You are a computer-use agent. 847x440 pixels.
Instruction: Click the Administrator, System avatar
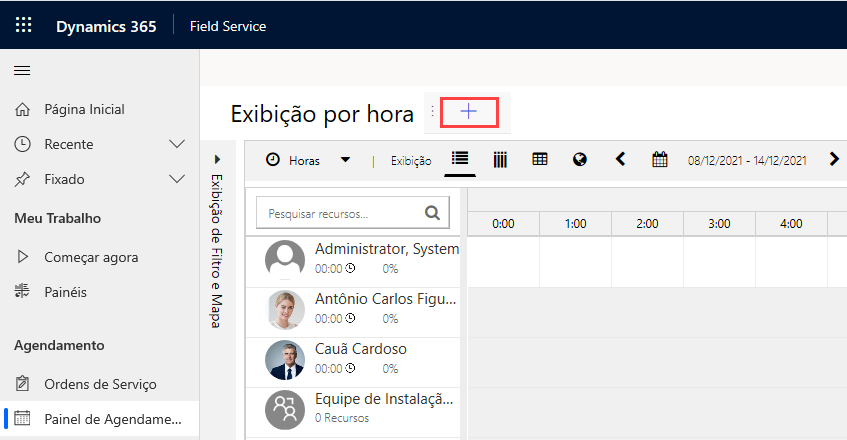tap(285, 260)
